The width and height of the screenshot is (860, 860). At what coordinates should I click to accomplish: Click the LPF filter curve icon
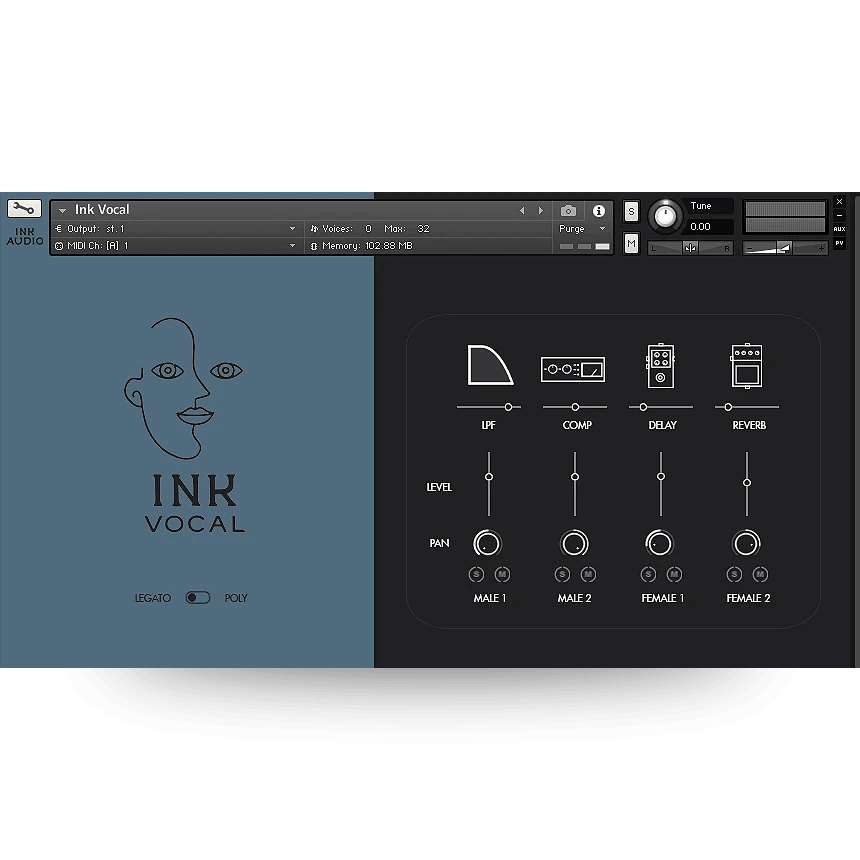coord(490,365)
